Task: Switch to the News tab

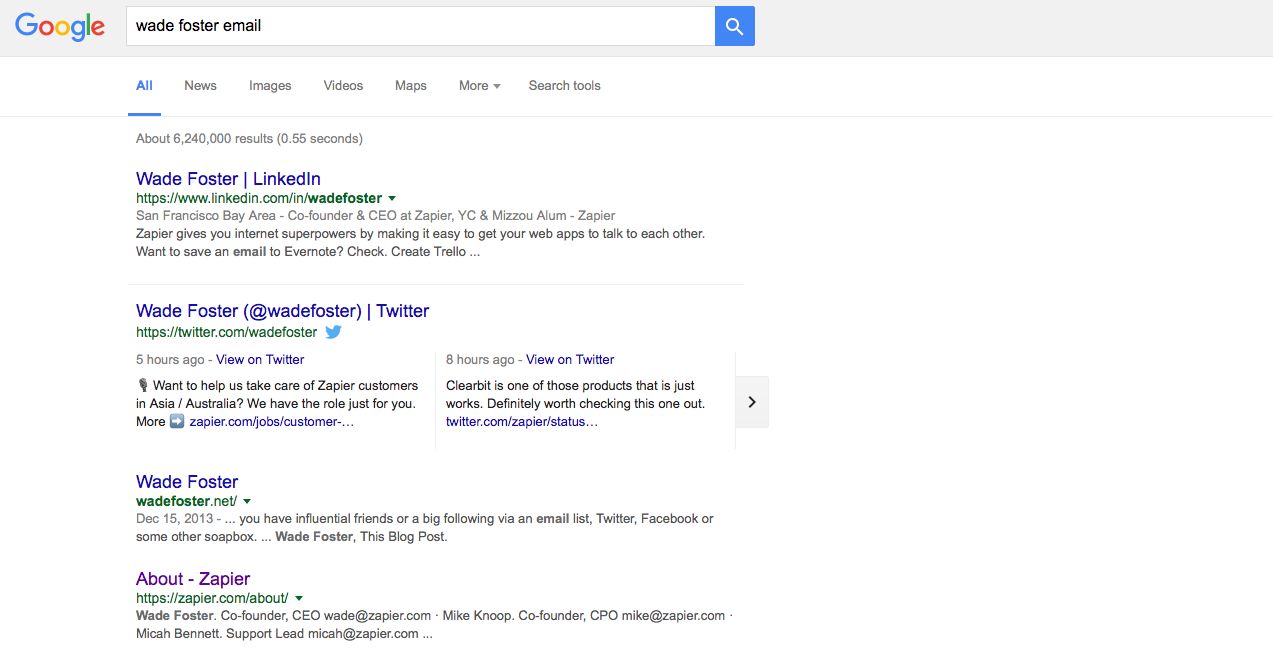Action: [200, 86]
